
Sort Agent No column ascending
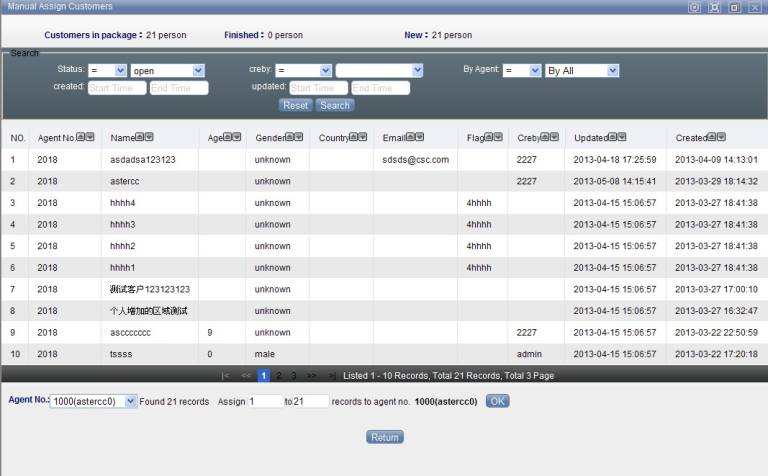(80, 137)
